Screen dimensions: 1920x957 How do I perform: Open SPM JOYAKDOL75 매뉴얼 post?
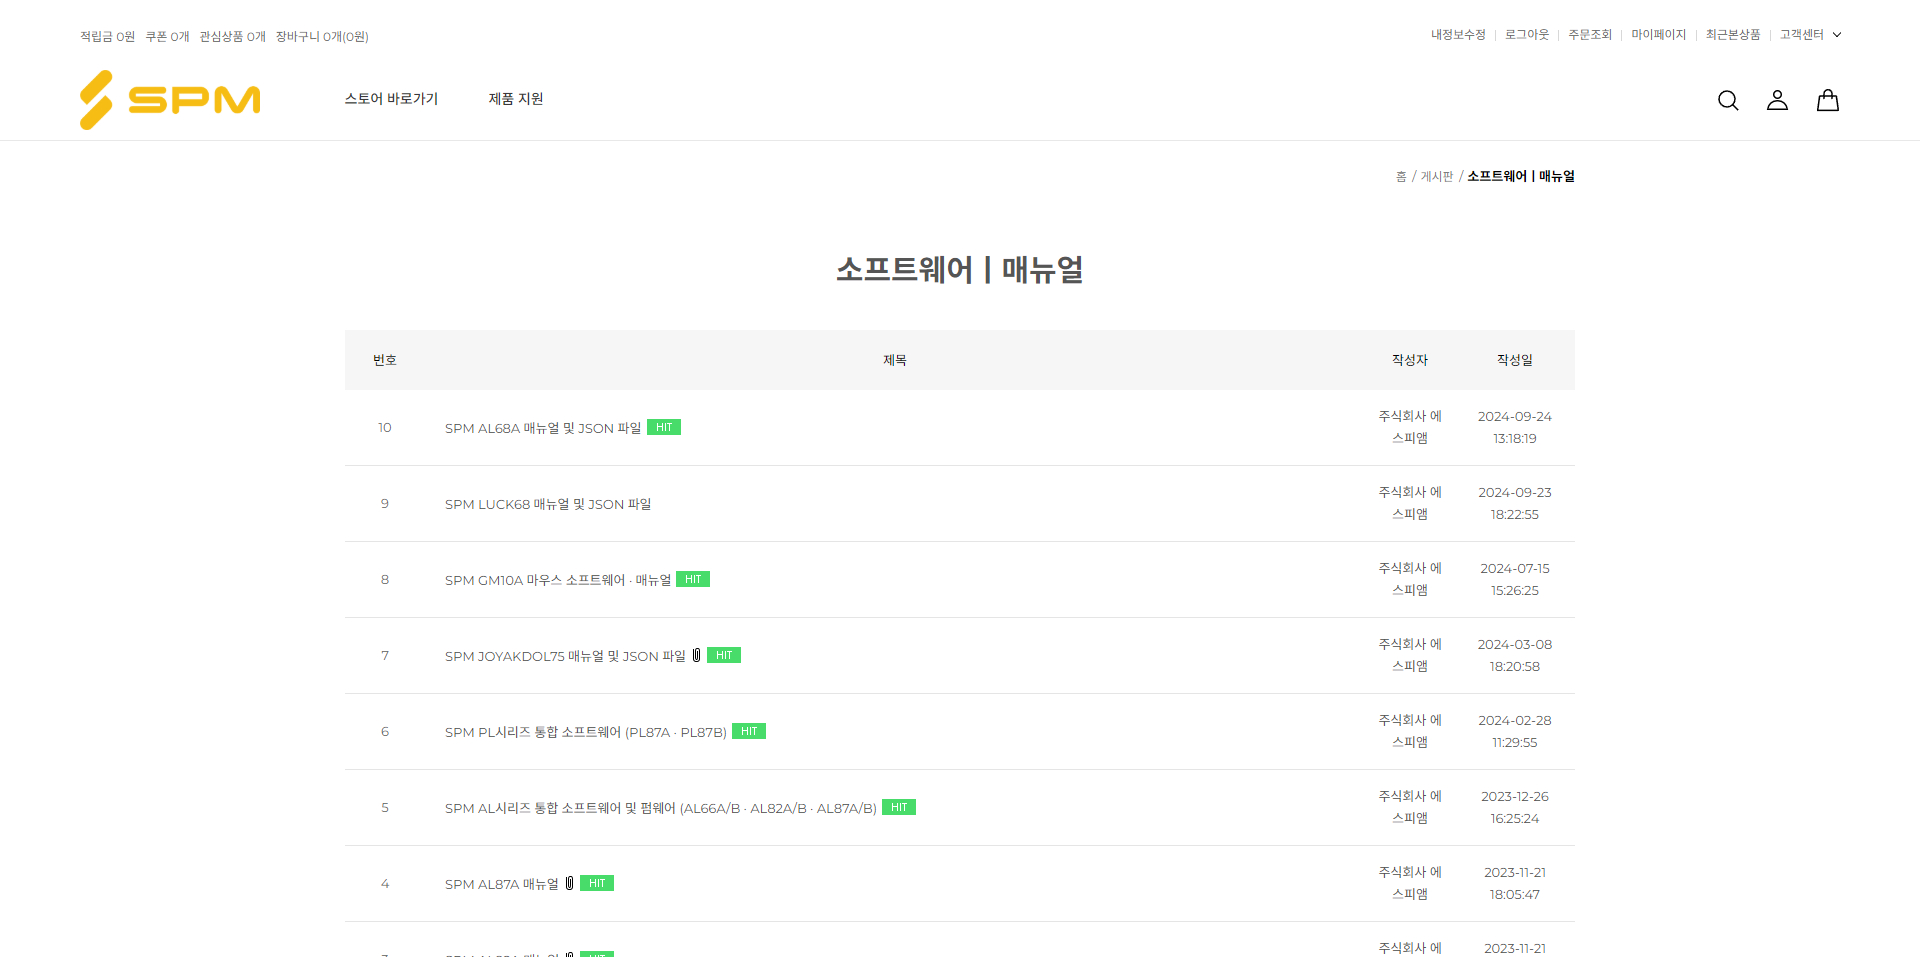click(x=565, y=656)
